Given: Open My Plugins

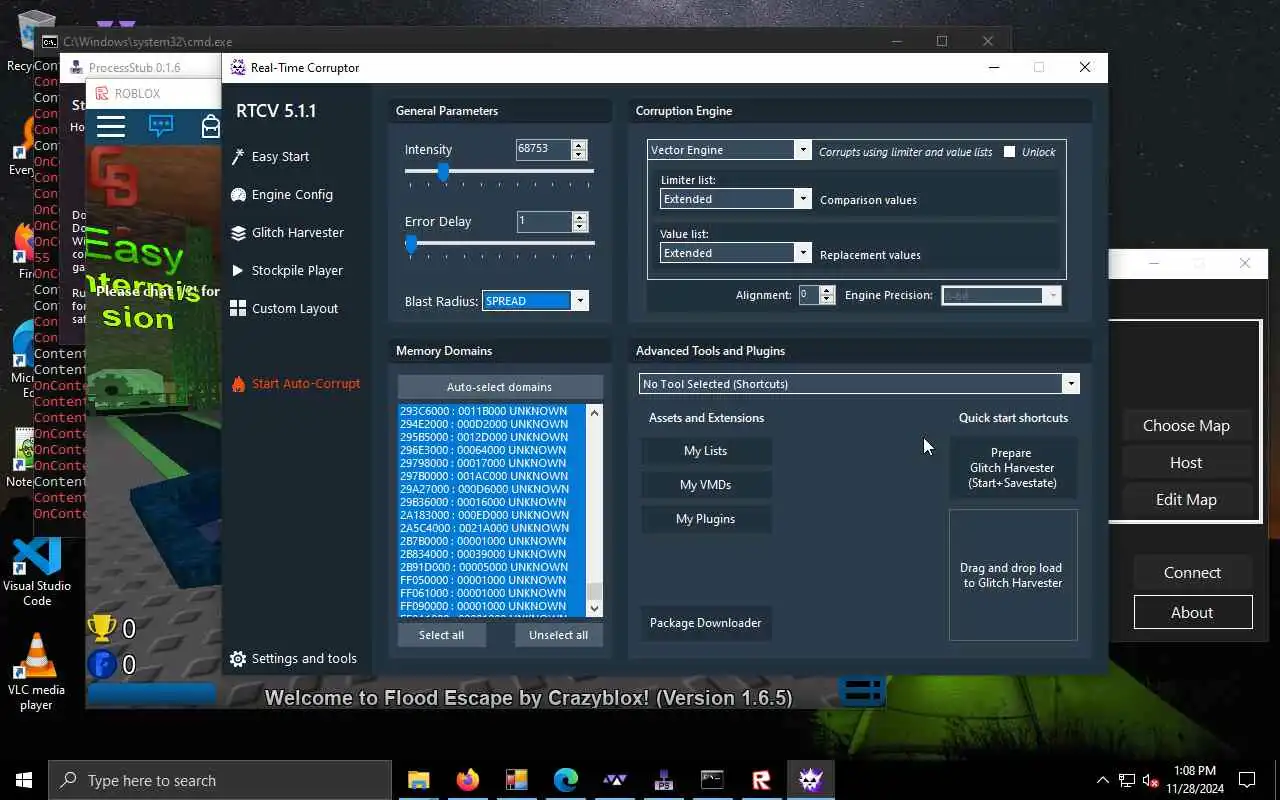Looking at the screenshot, I should pyautogui.click(x=706, y=519).
